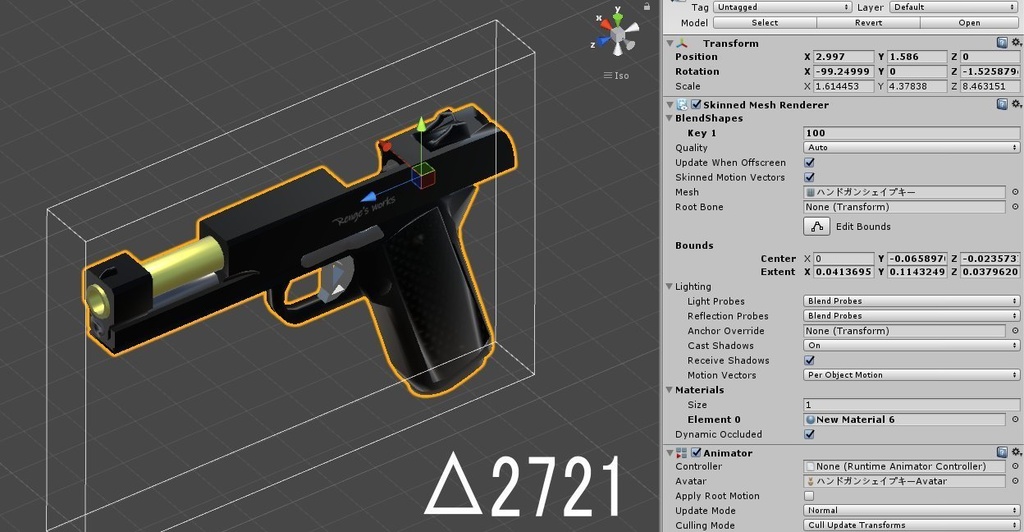Click the Bounds Extent X field
The height and width of the screenshot is (532, 1024).
[843, 272]
